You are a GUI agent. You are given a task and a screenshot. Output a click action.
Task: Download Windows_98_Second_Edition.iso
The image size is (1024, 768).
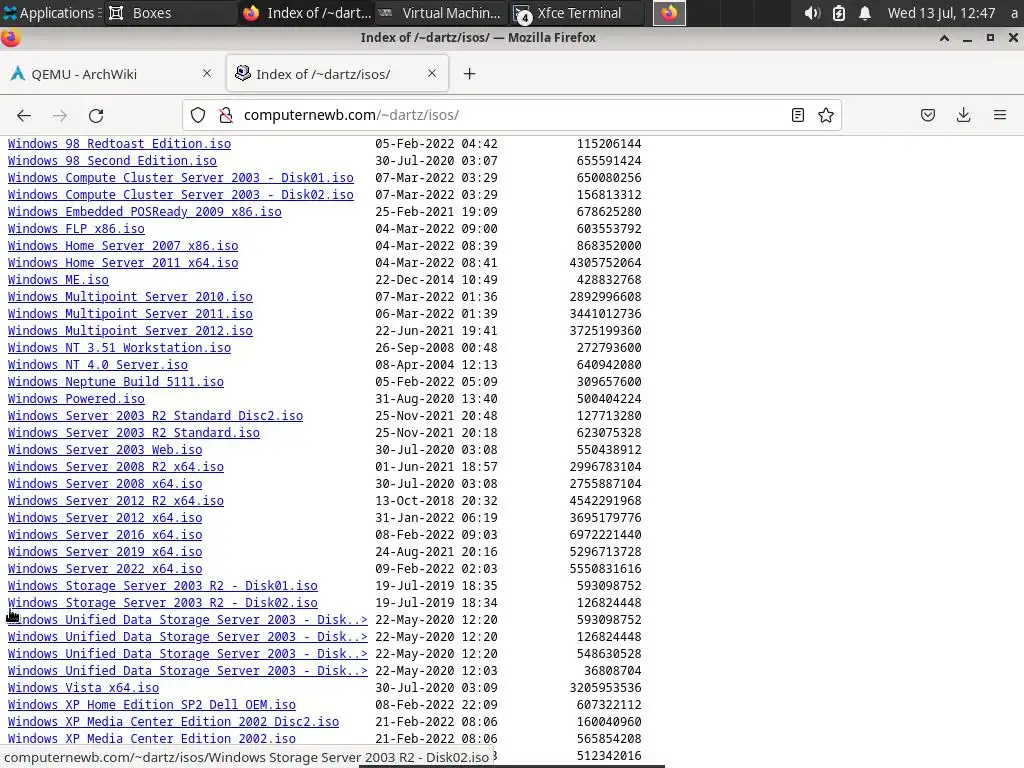pyautogui.click(x=112, y=161)
